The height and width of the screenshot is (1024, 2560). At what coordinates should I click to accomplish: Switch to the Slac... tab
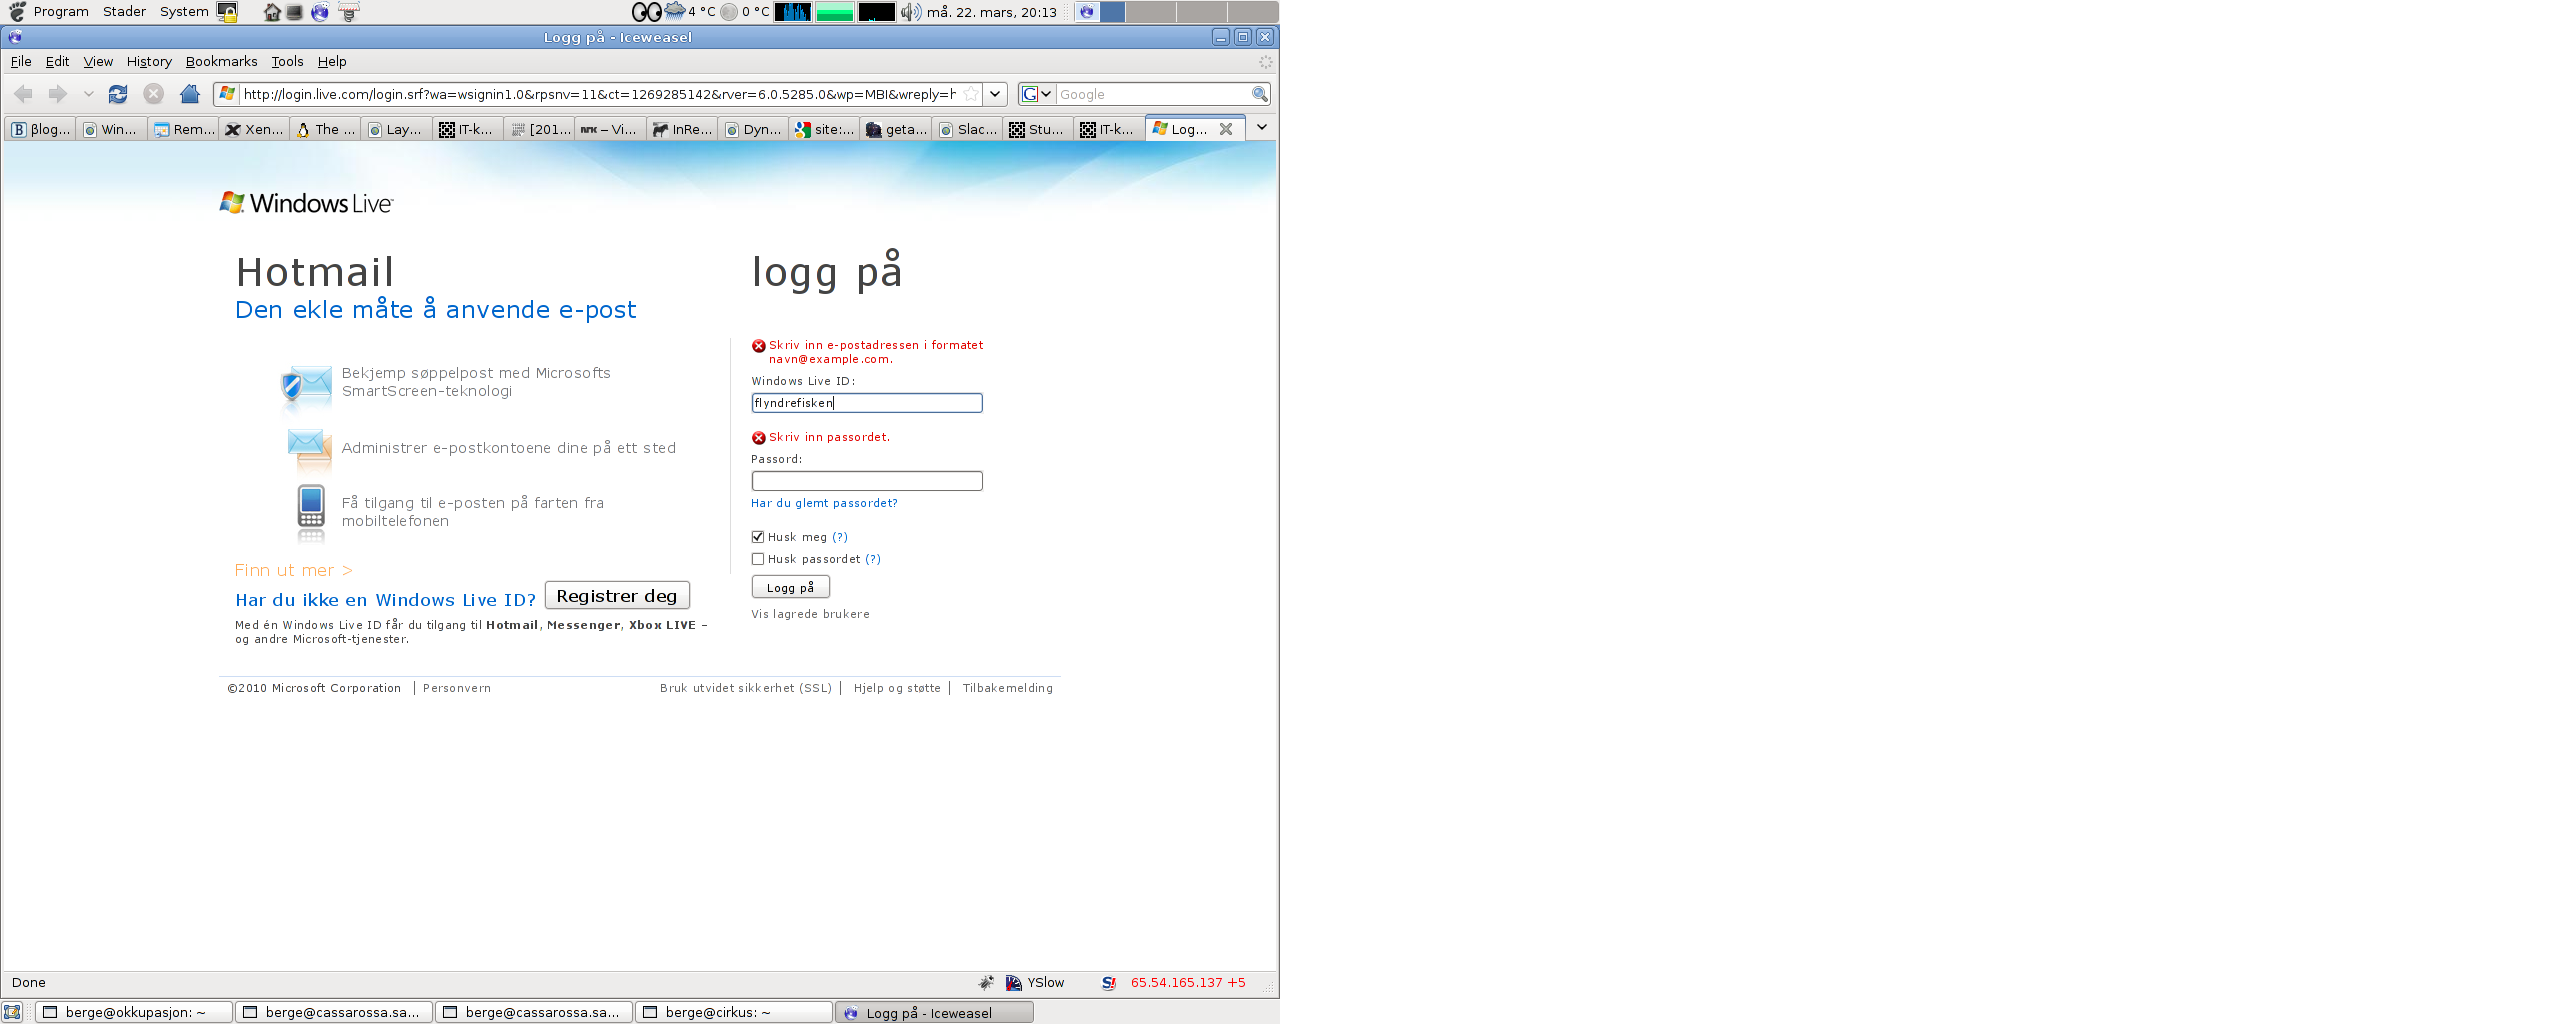click(968, 129)
